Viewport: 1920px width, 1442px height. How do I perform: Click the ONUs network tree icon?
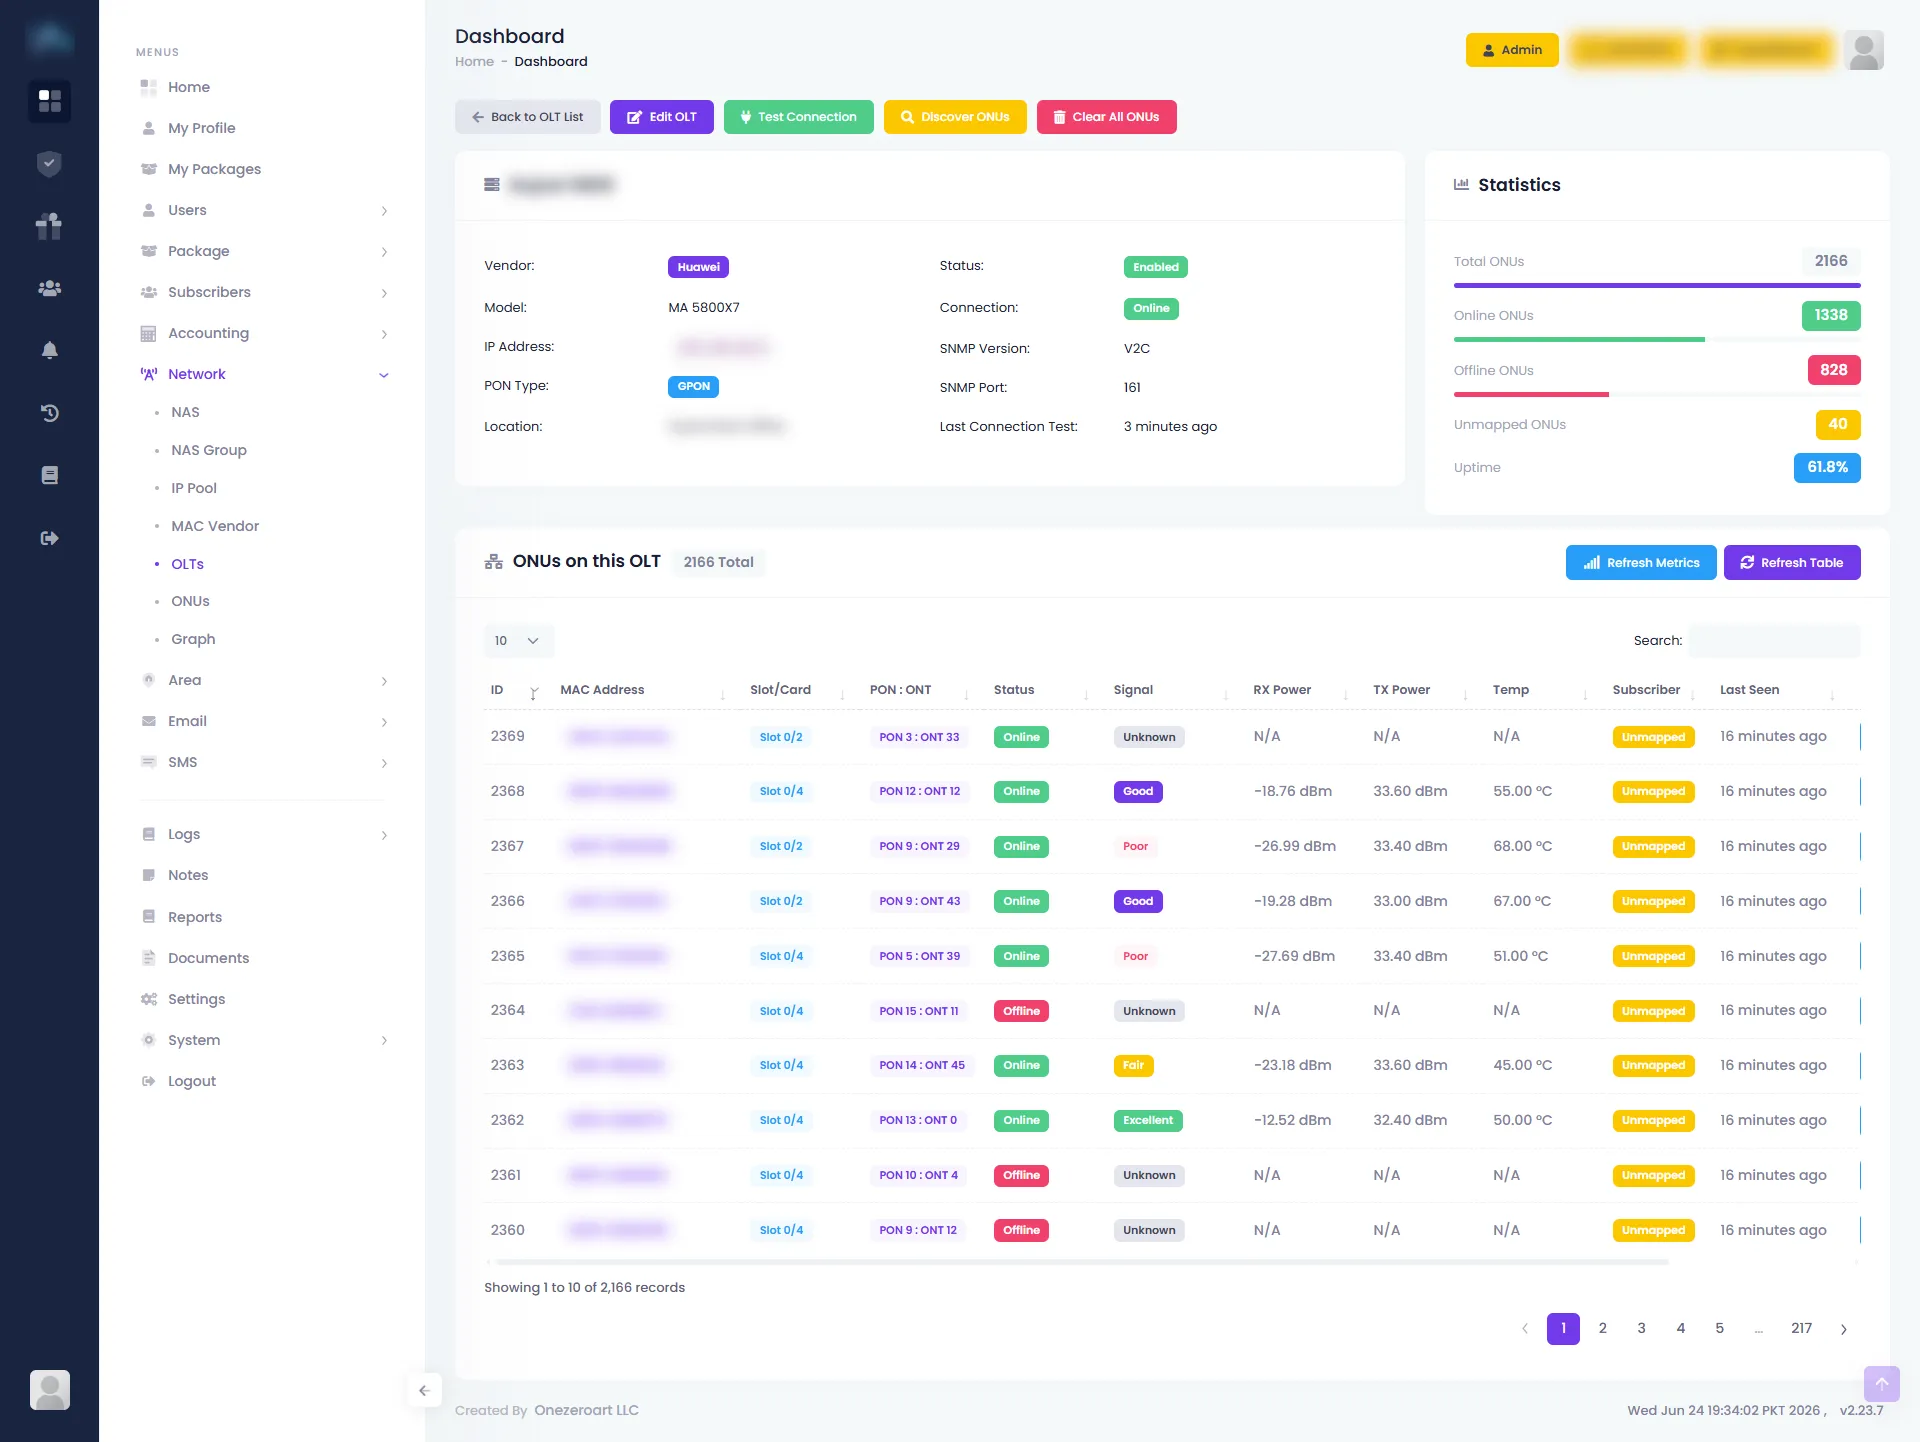point(493,562)
